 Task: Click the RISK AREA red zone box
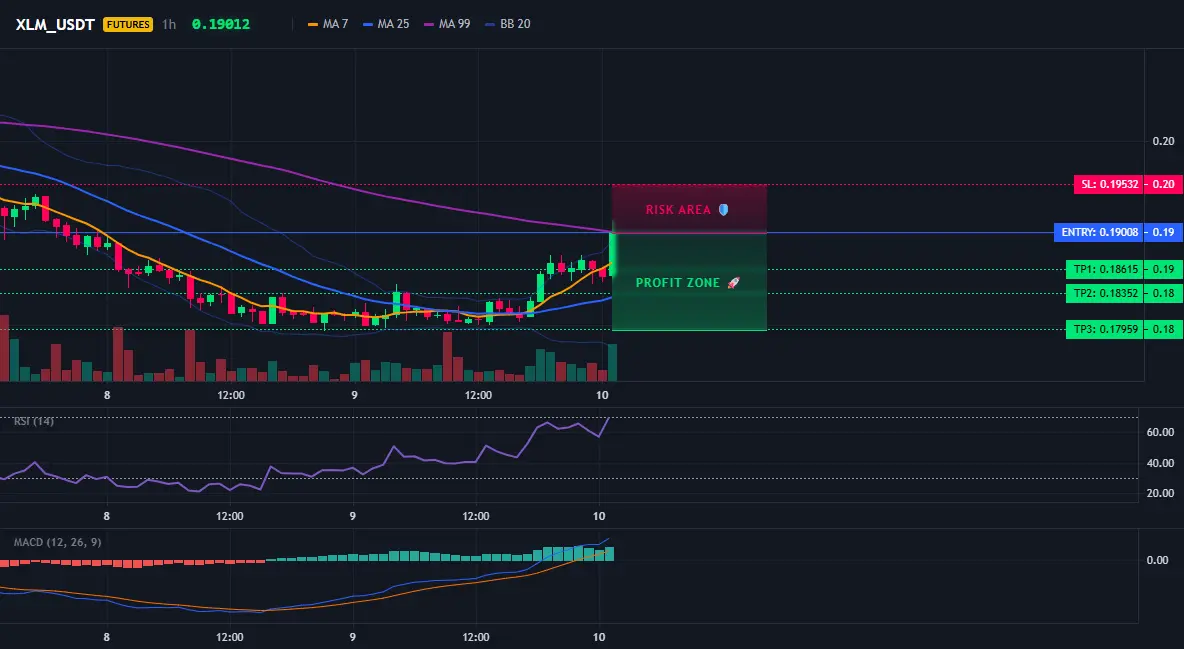point(689,209)
